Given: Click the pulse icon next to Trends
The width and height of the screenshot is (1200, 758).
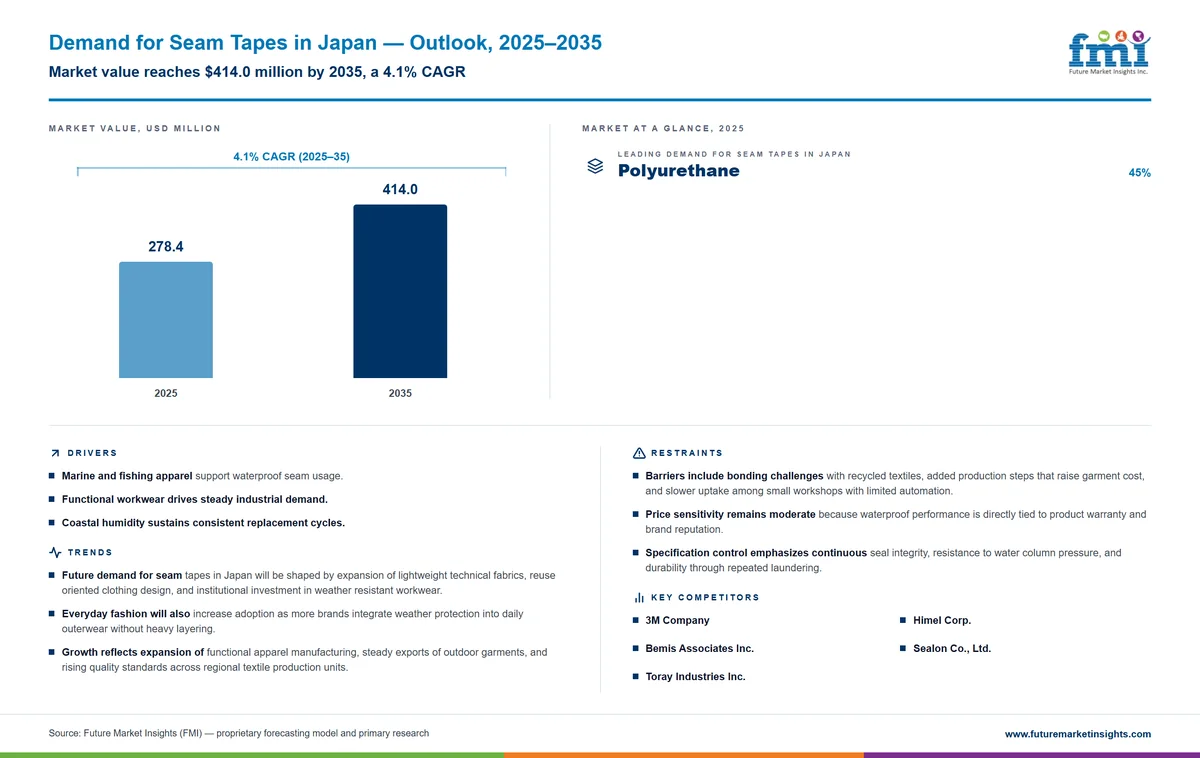Looking at the screenshot, I should (x=55, y=552).
